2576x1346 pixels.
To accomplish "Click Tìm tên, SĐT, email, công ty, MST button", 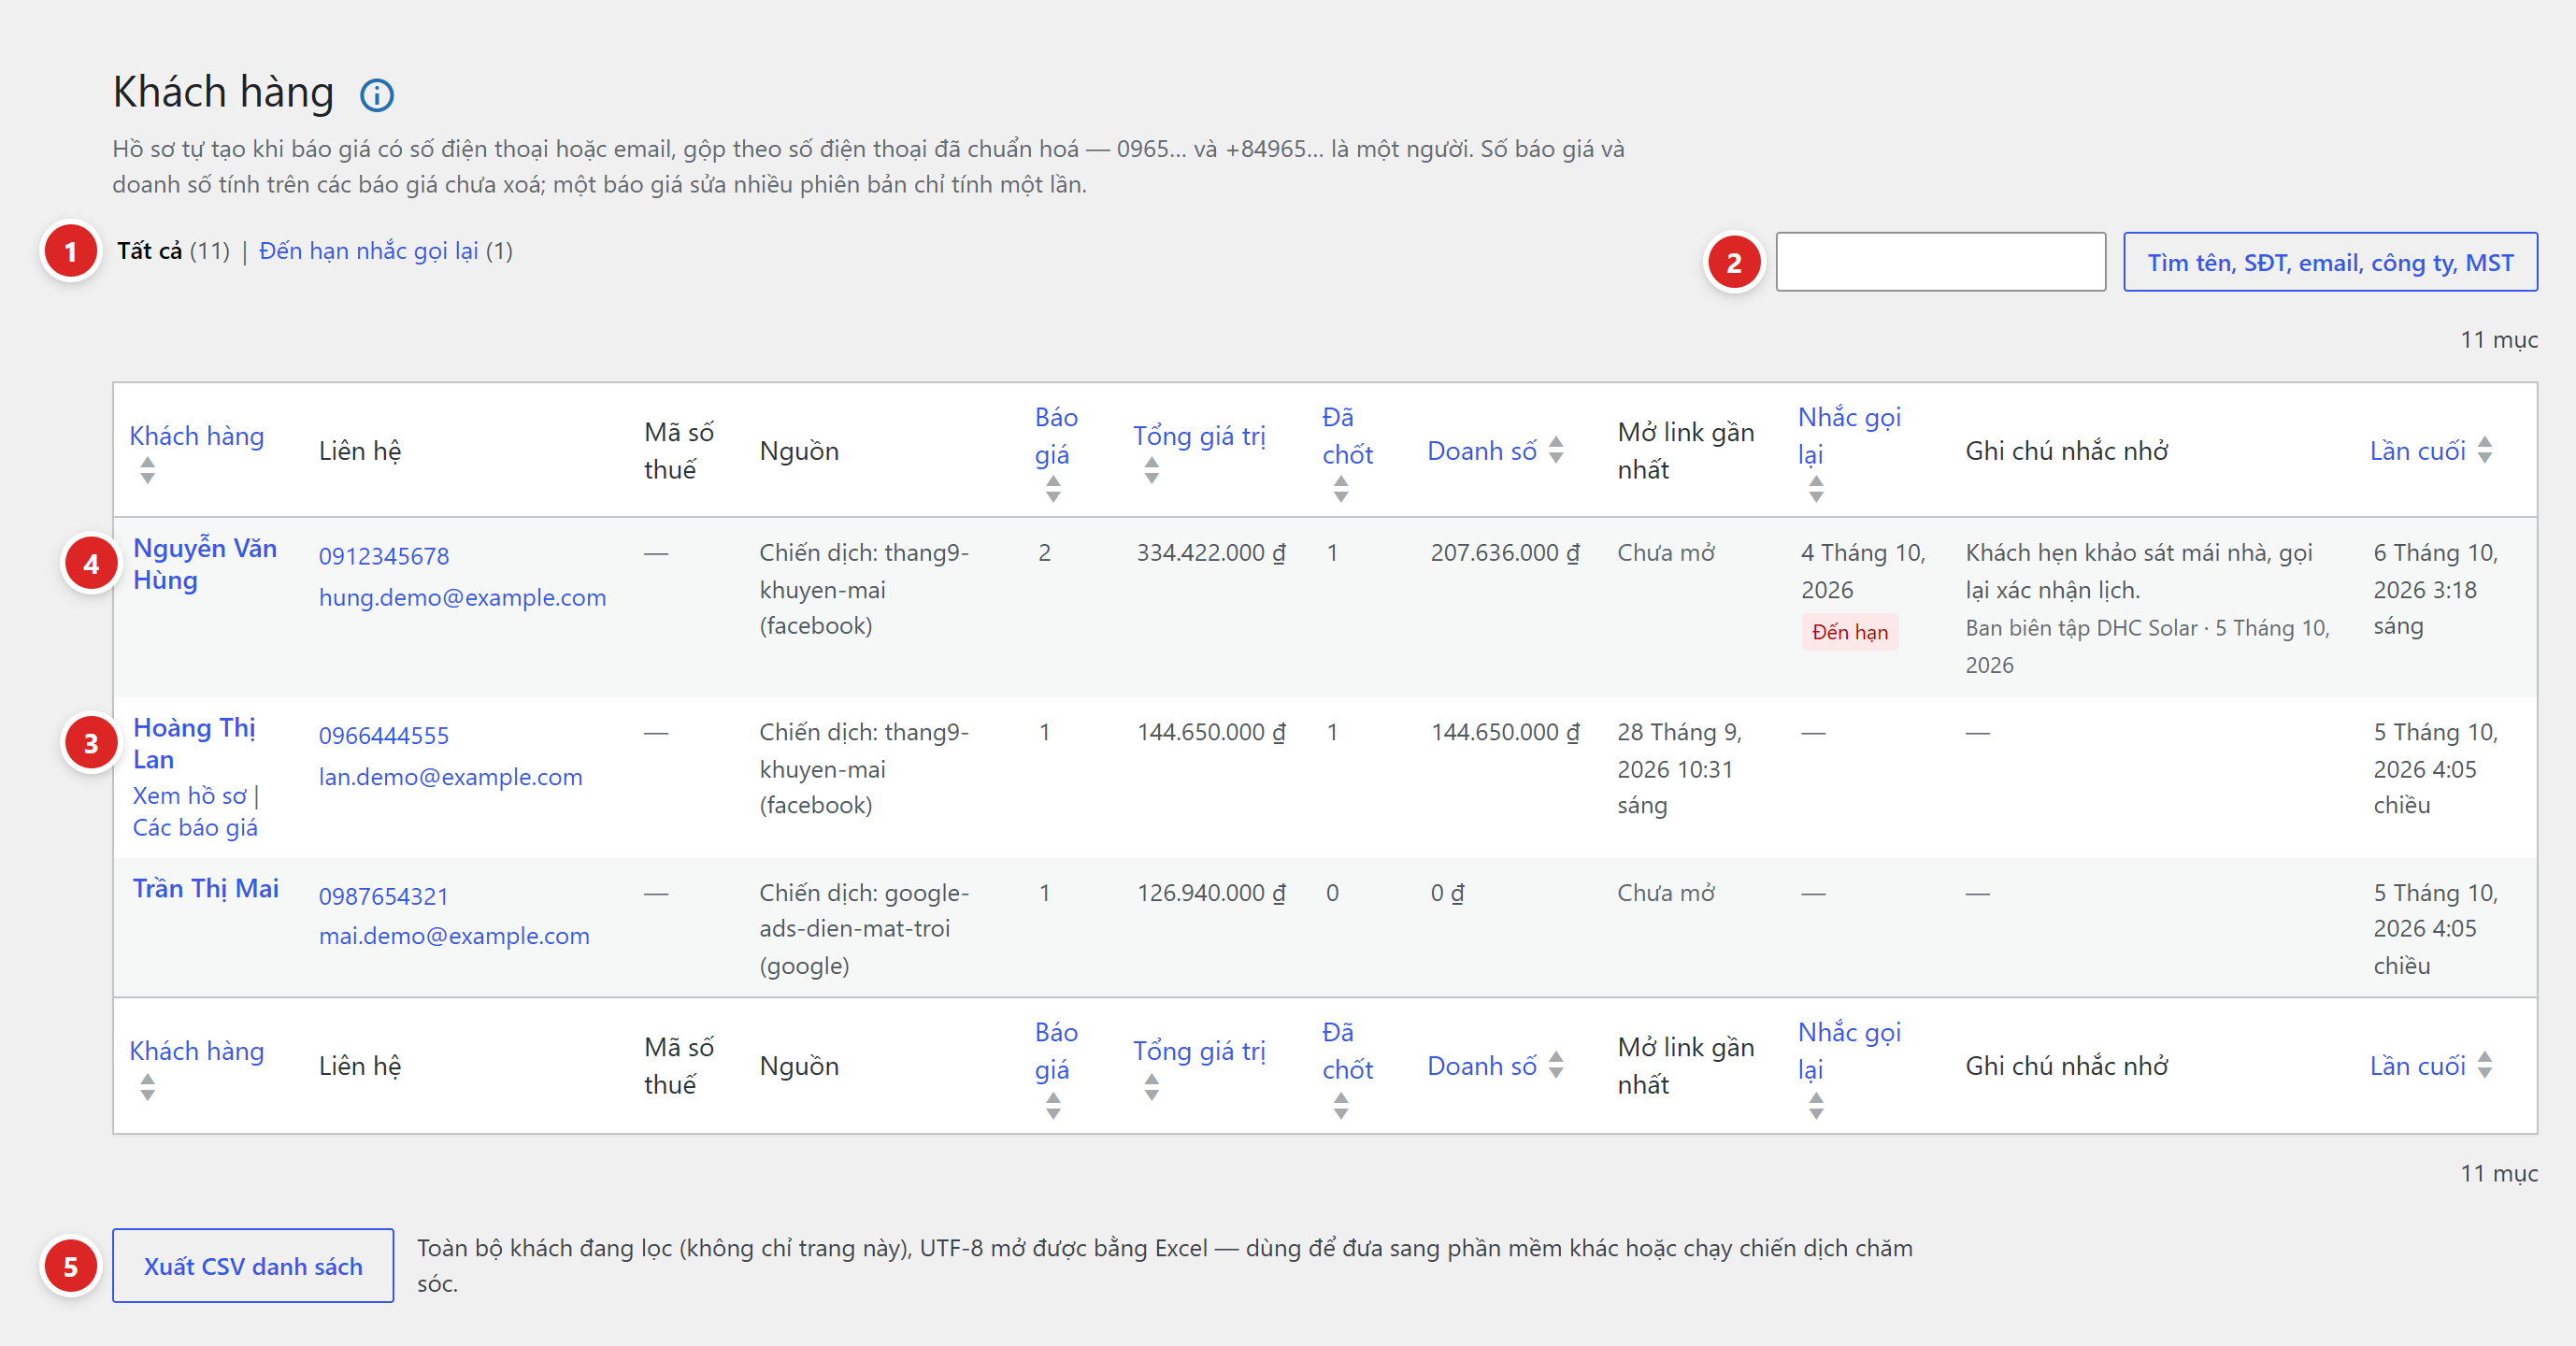I will coord(2329,262).
